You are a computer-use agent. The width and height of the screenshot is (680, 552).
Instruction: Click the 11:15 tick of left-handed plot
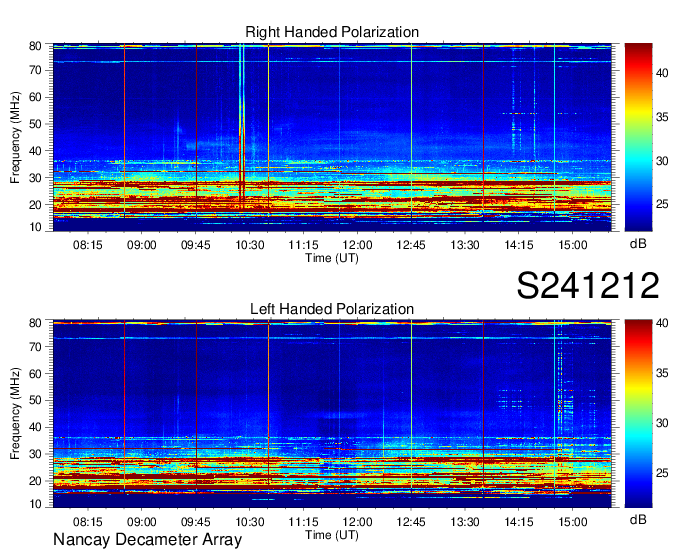[x=303, y=522]
